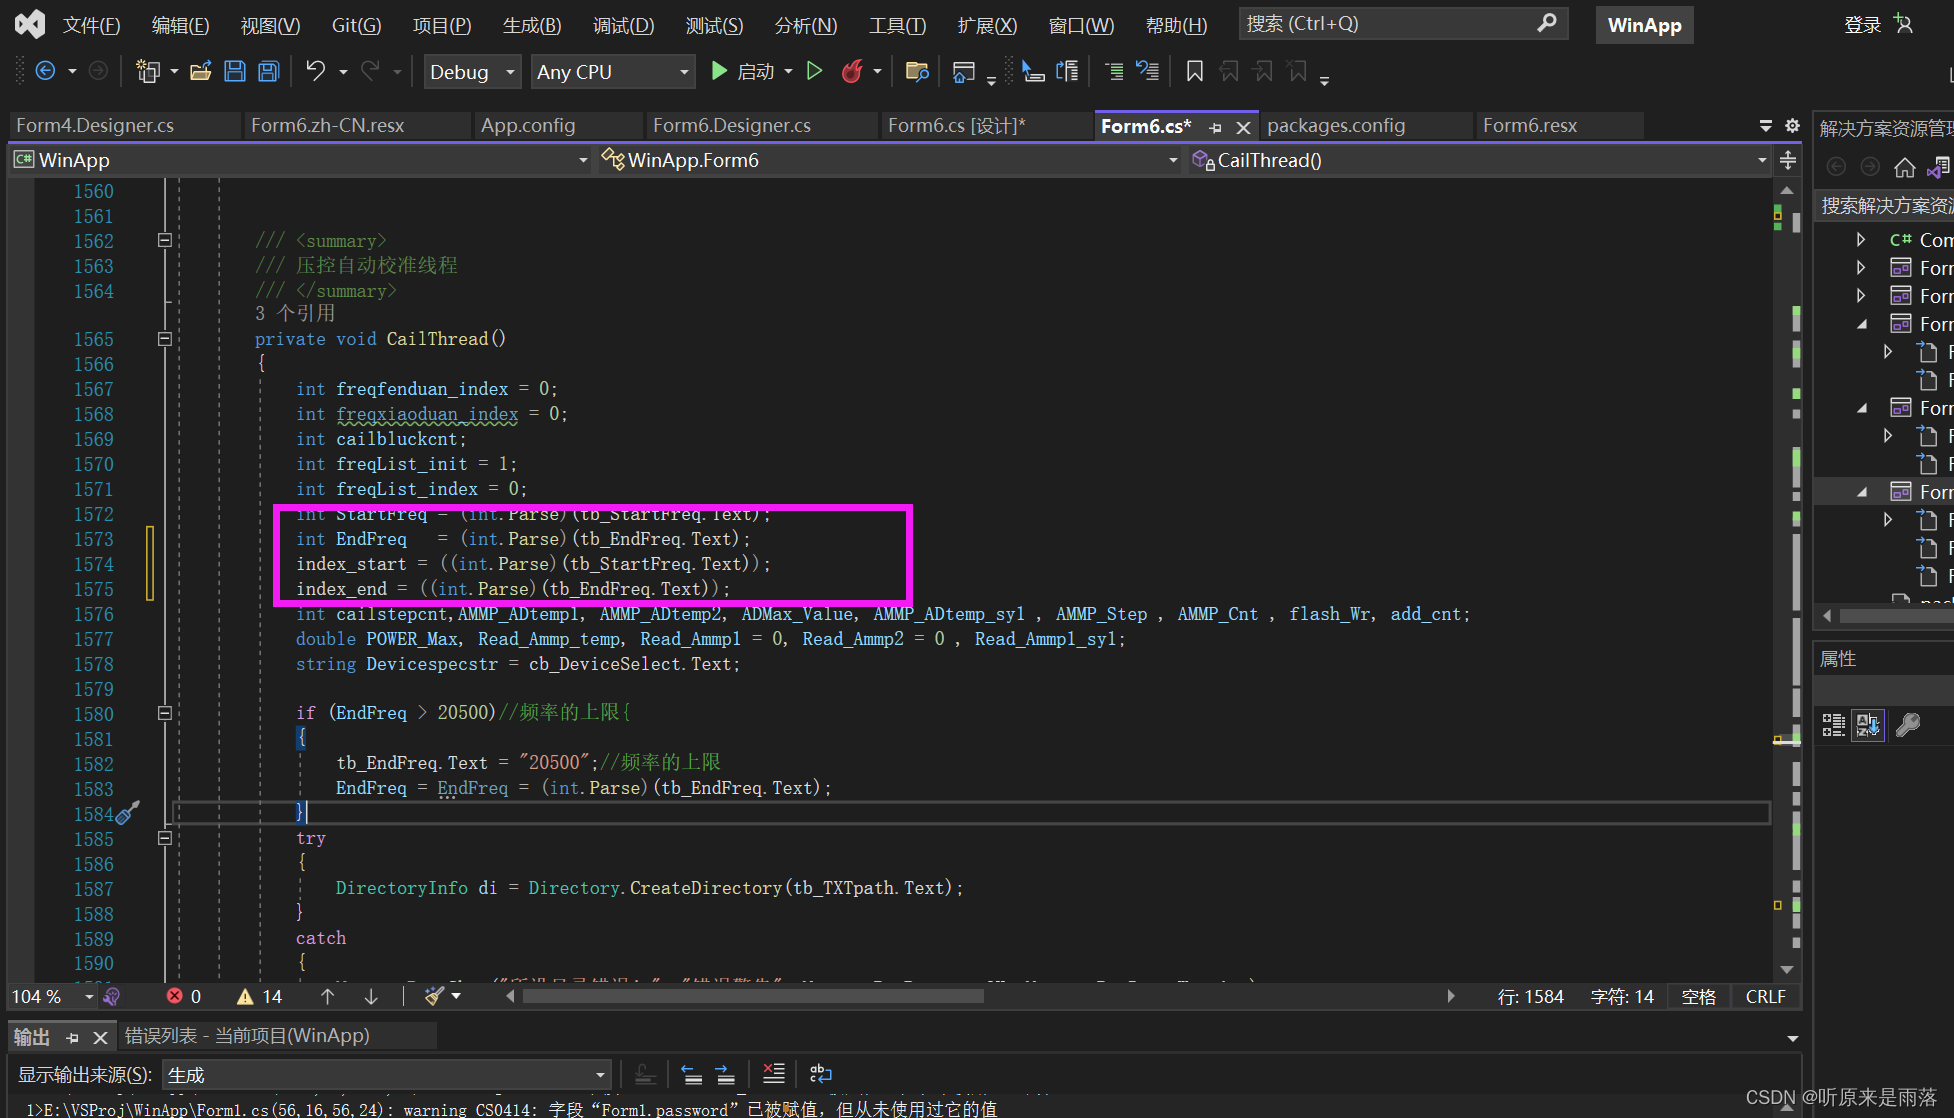Clear all output with red X icon
This screenshot has height=1118, width=1954.
[x=774, y=1073]
